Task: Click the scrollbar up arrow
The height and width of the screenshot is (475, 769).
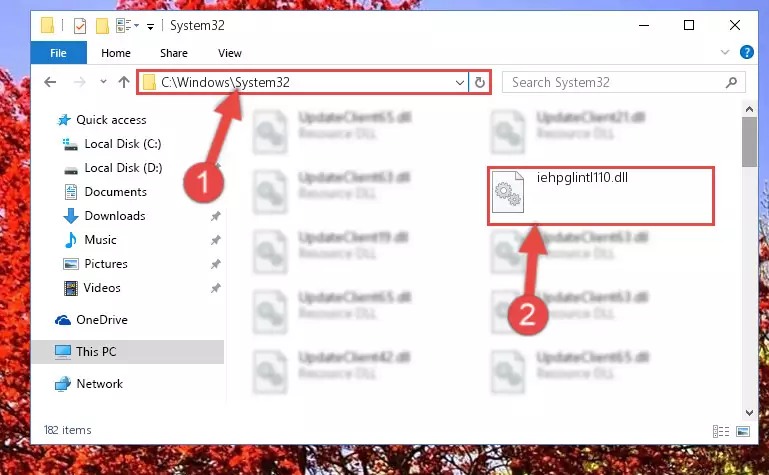Action: (x=749, y=109)
